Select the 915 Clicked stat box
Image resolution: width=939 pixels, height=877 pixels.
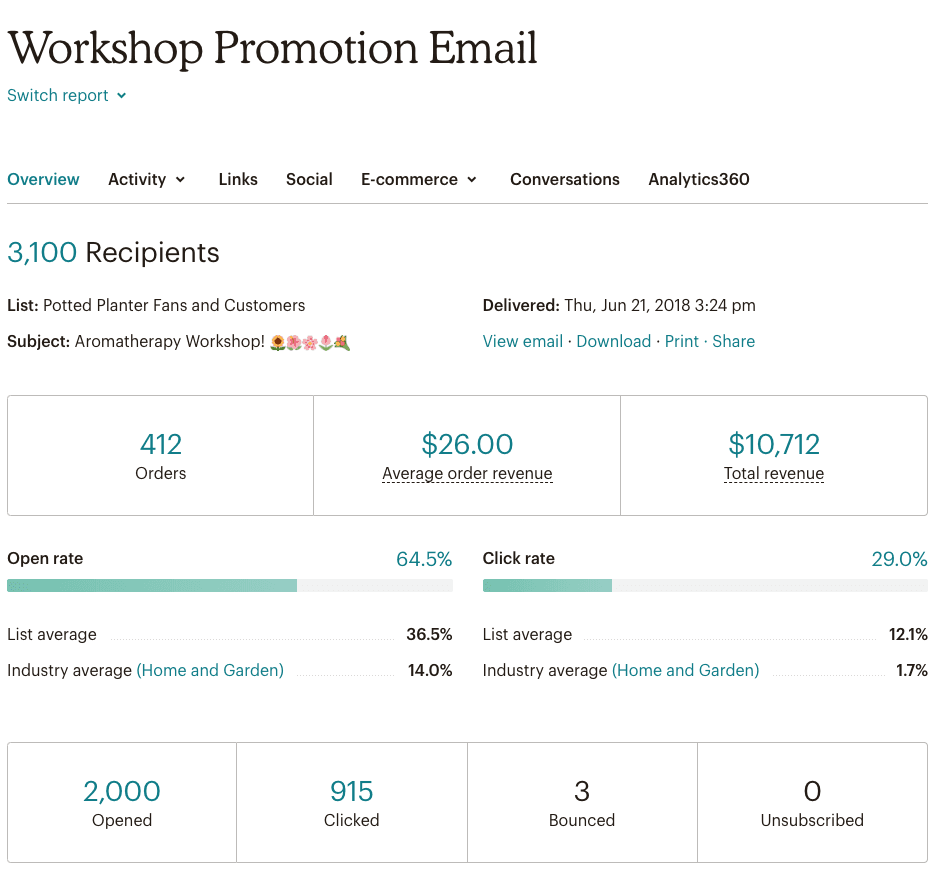point(351,801)
